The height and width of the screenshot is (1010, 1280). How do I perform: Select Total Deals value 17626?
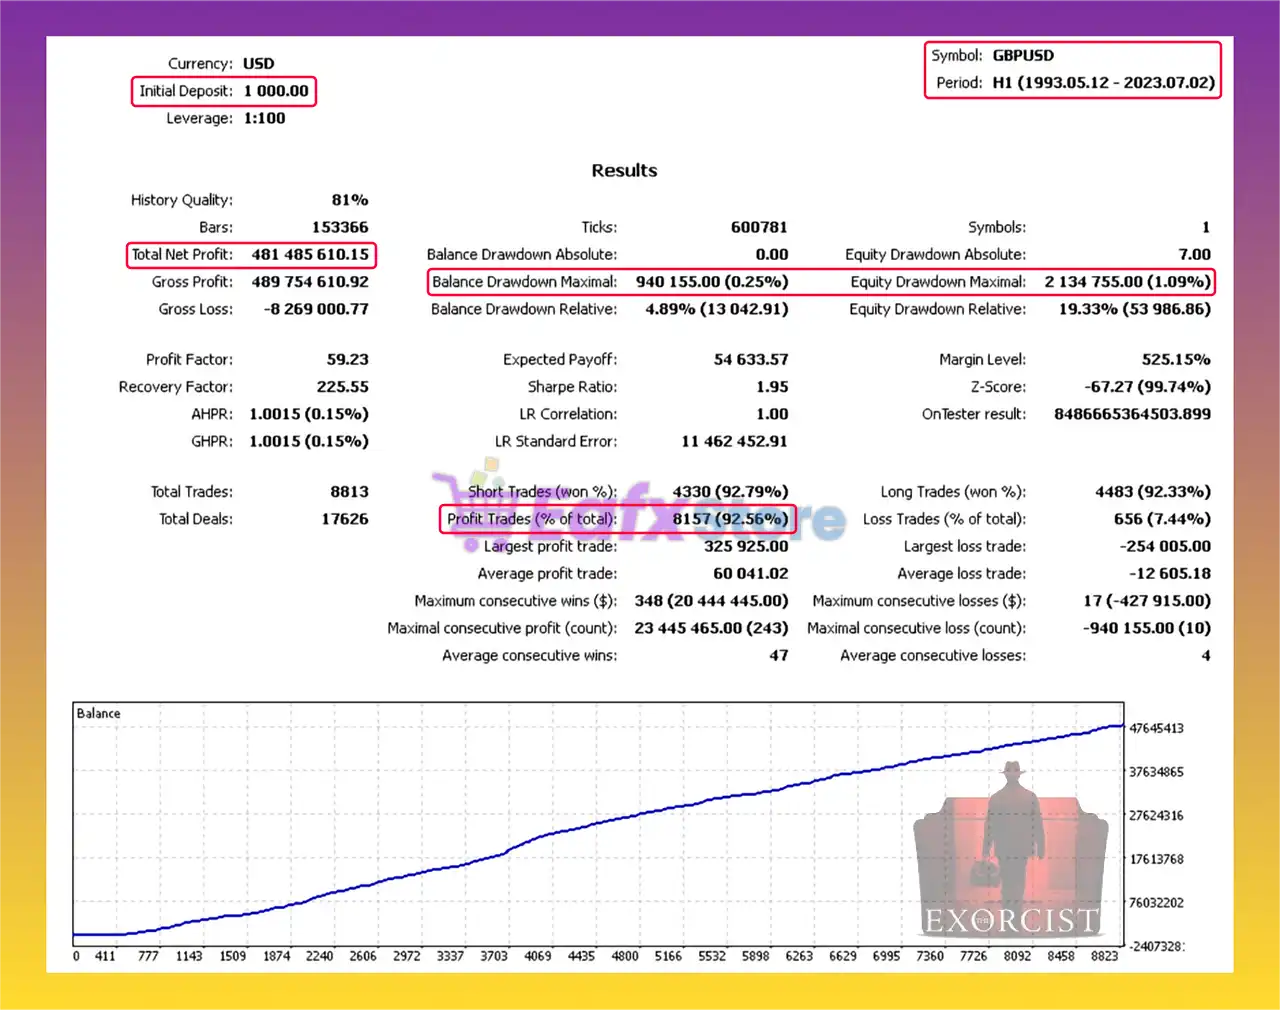coord(344,519)
